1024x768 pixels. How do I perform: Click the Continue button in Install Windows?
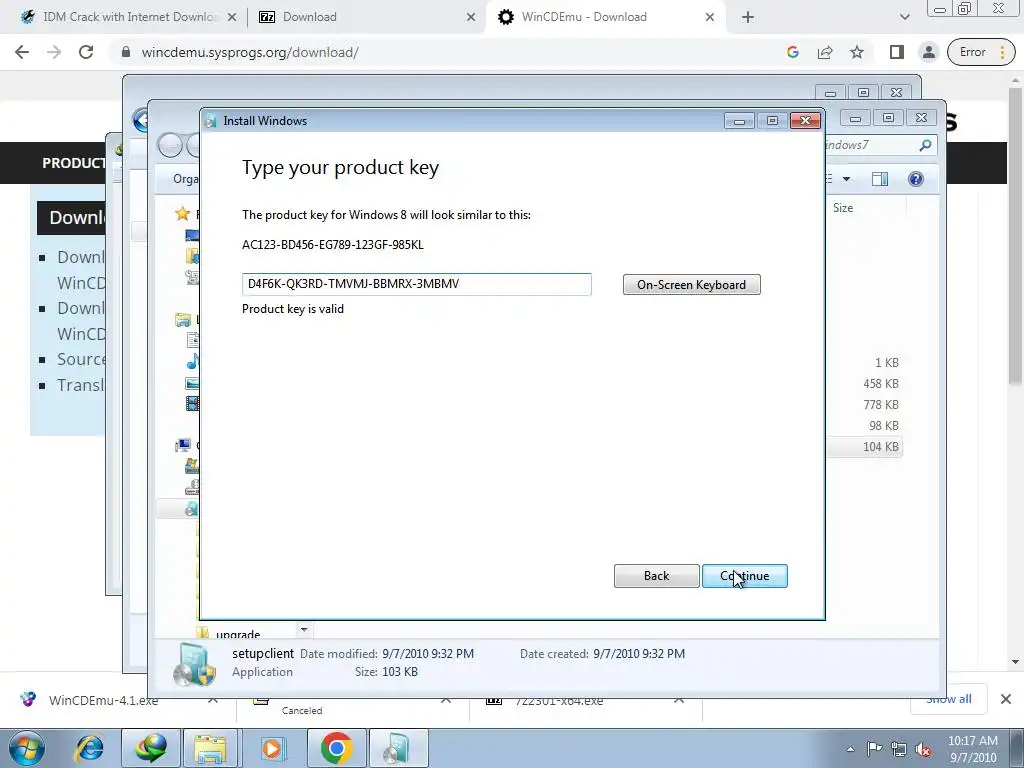[x=744, y=576]
